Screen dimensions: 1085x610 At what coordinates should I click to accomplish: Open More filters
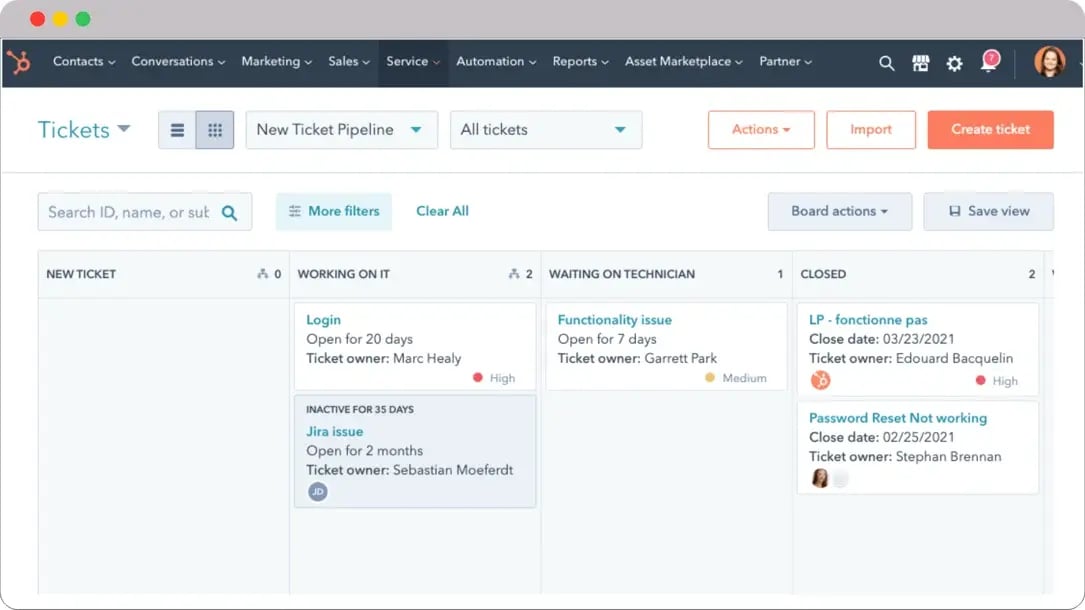click(x=334, y=212)
